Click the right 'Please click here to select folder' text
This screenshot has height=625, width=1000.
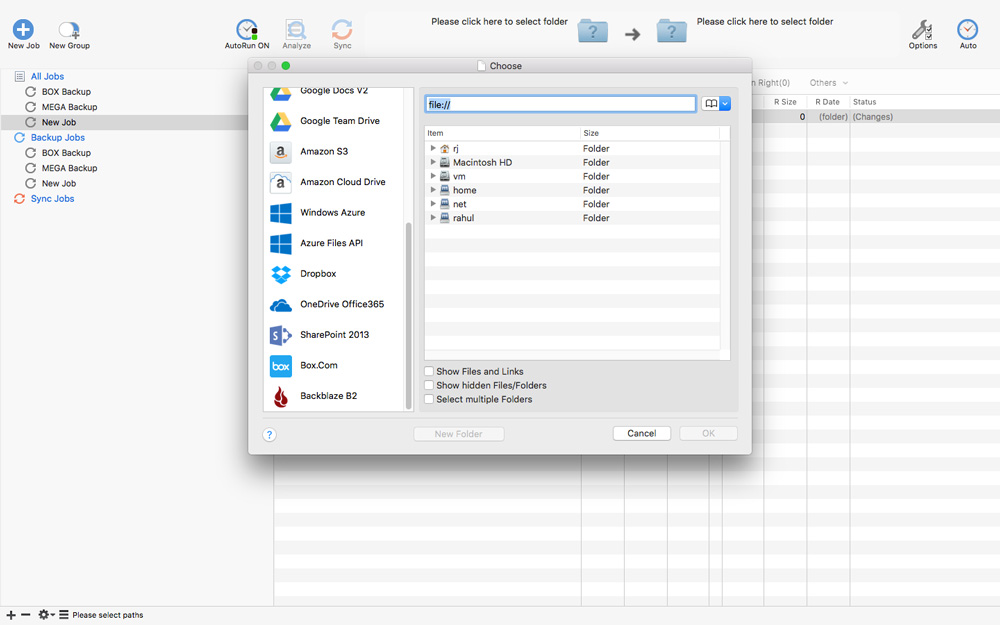coord(765,22)
